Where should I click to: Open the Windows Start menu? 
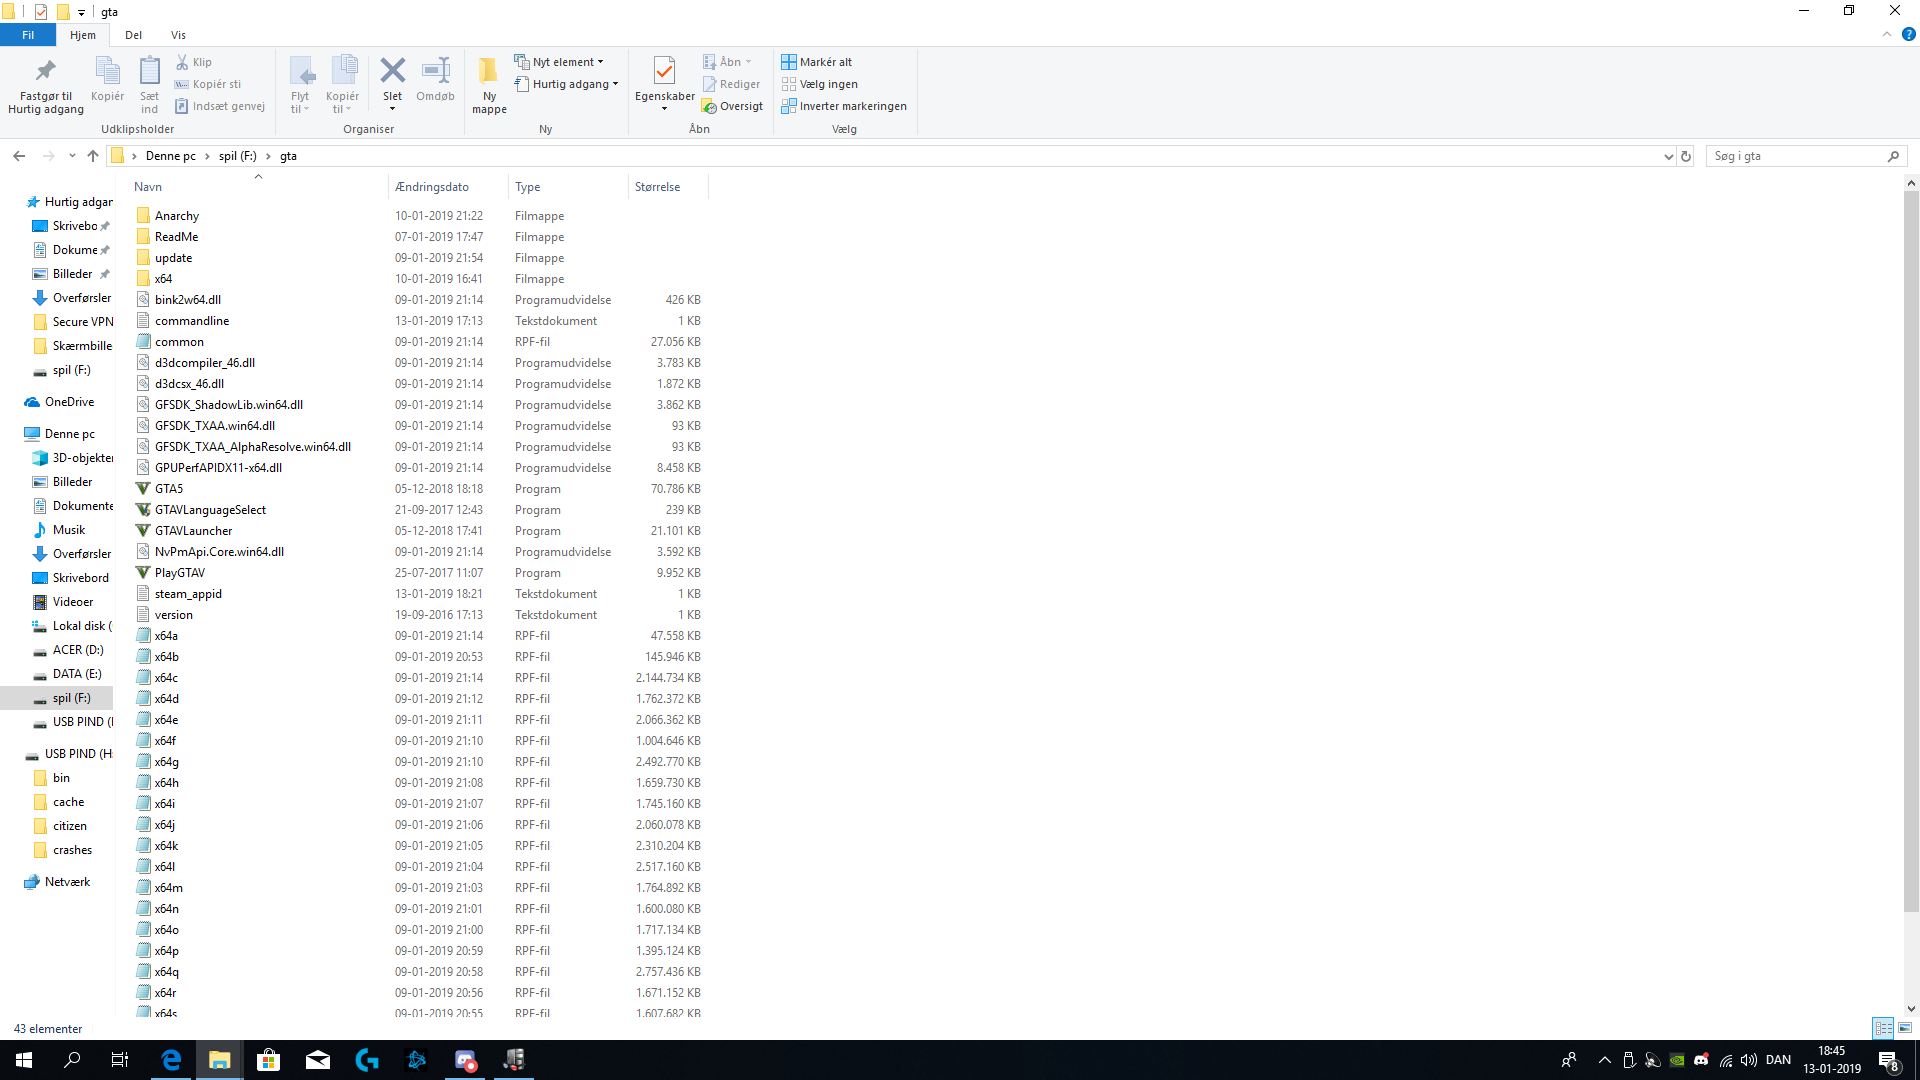pos(24,1060)
